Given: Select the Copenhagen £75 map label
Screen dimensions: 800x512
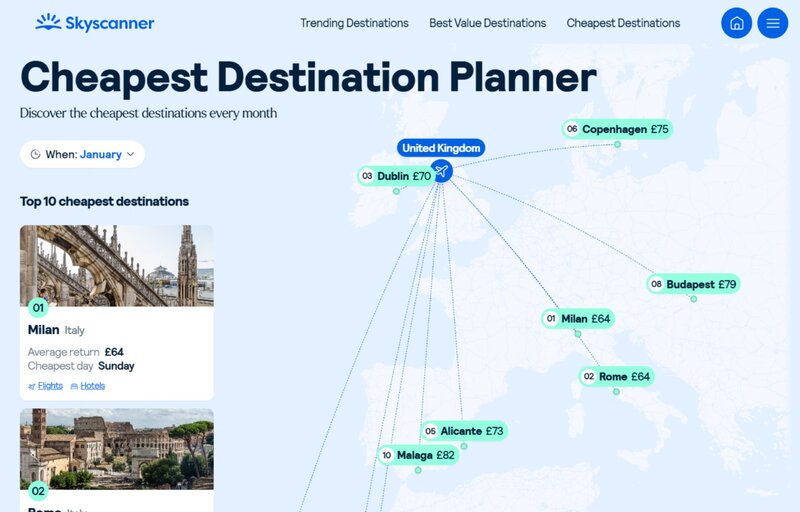Looking at the screenshot, I should point(617,129).
